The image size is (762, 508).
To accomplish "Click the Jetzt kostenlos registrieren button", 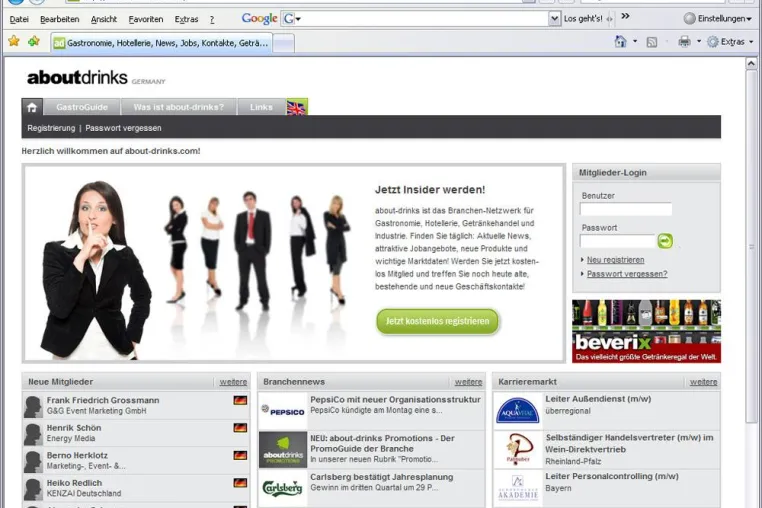I will click(x=437, y=321).
